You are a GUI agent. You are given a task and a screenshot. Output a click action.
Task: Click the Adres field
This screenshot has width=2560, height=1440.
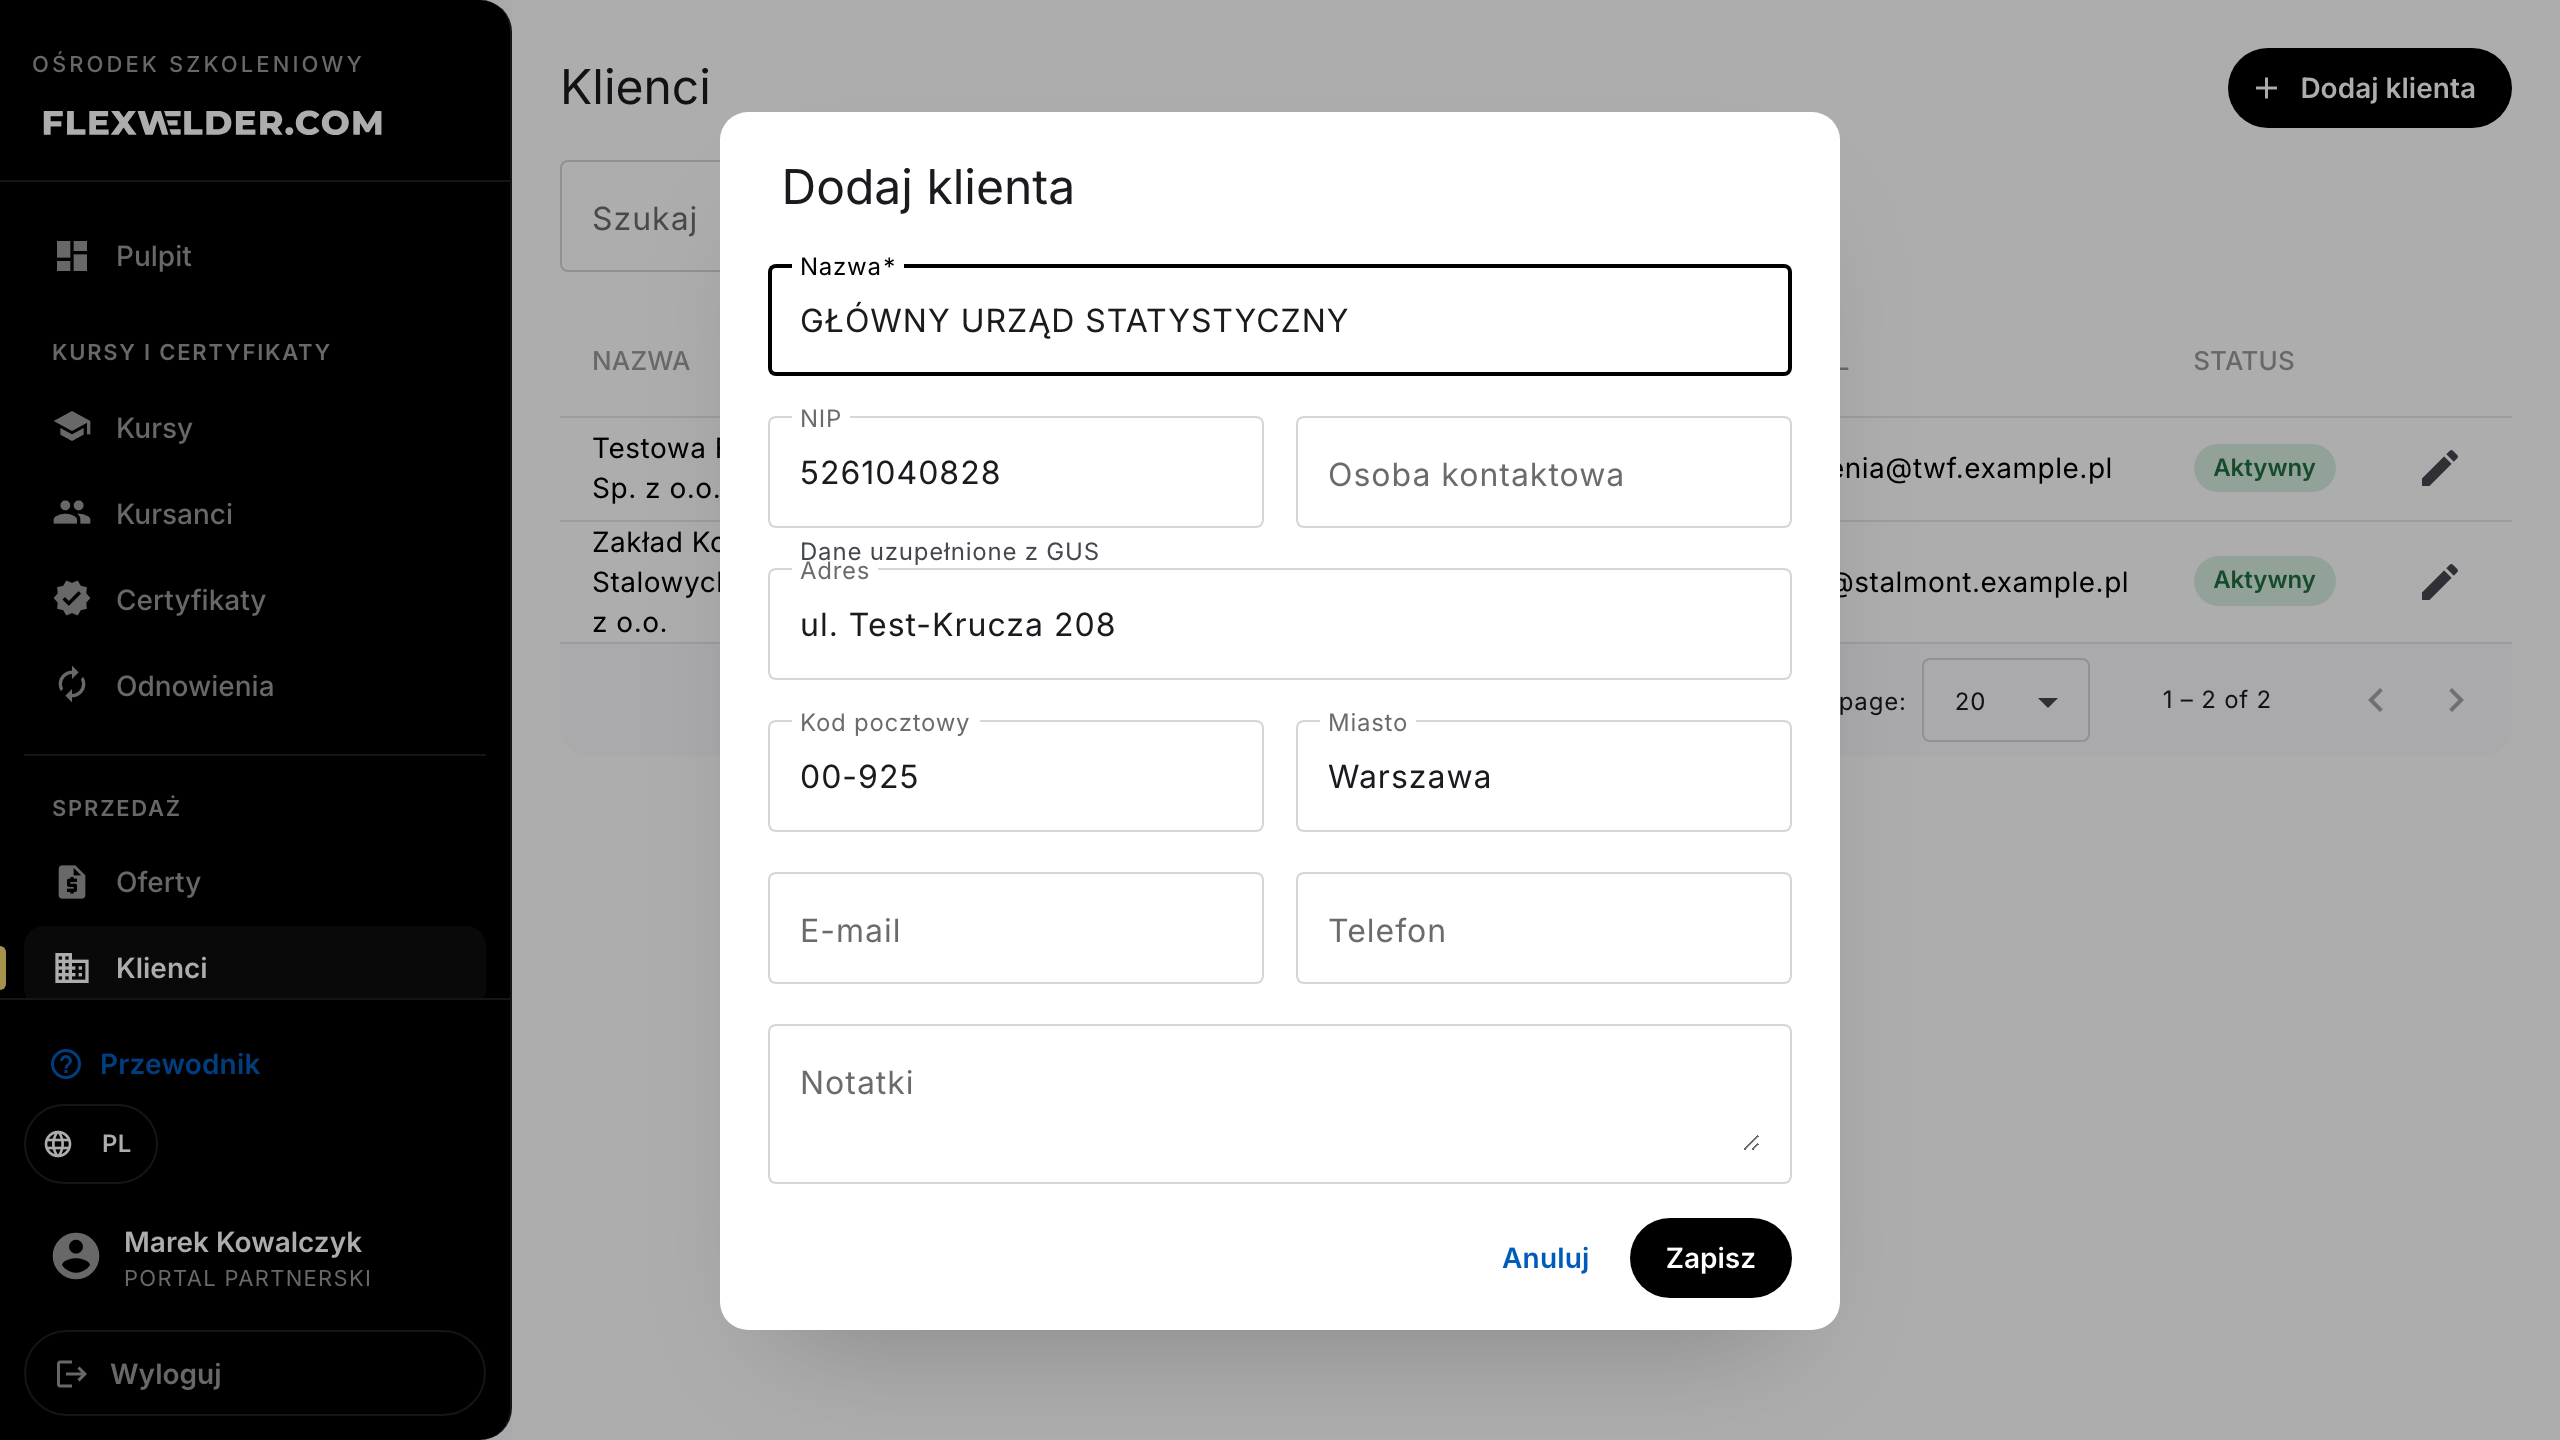[1279, 624]
